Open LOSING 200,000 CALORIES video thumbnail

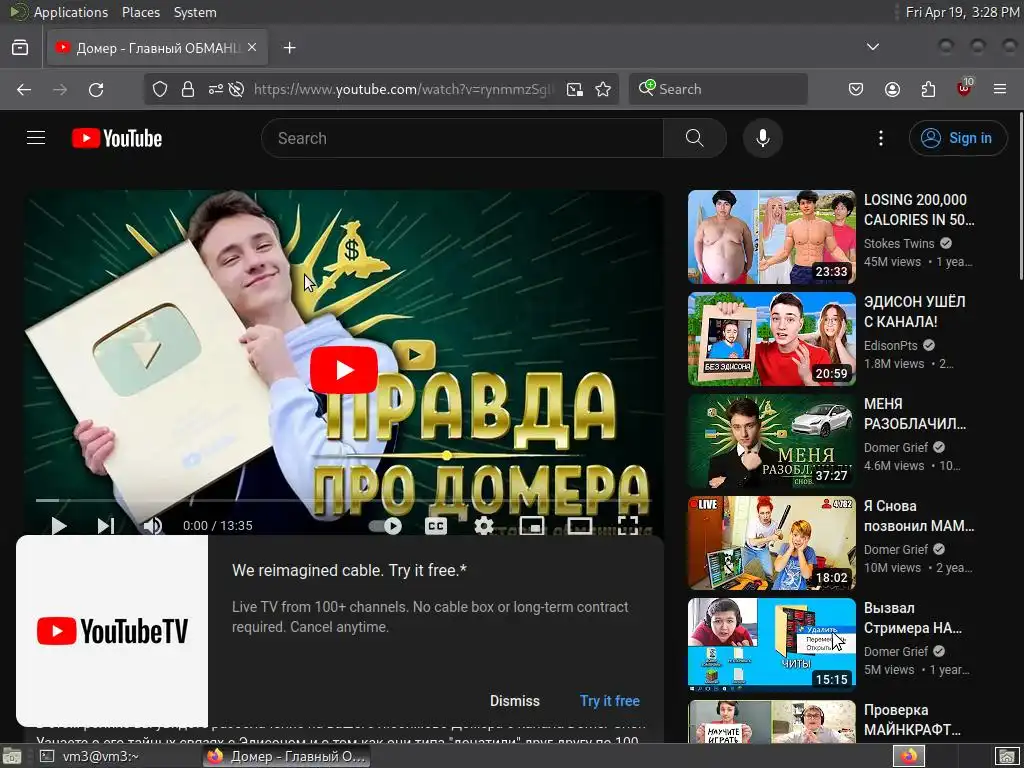point(771,237)
